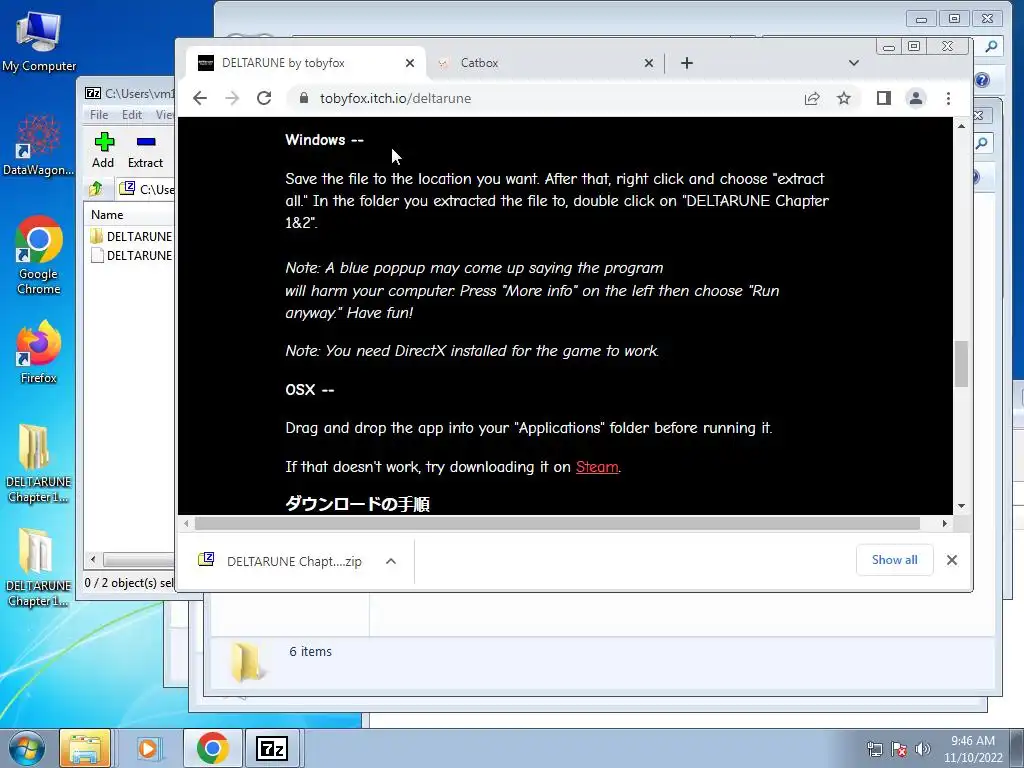Click the horizontal scrollbar right arrow
1024x768 pixels.
[944, 523]
